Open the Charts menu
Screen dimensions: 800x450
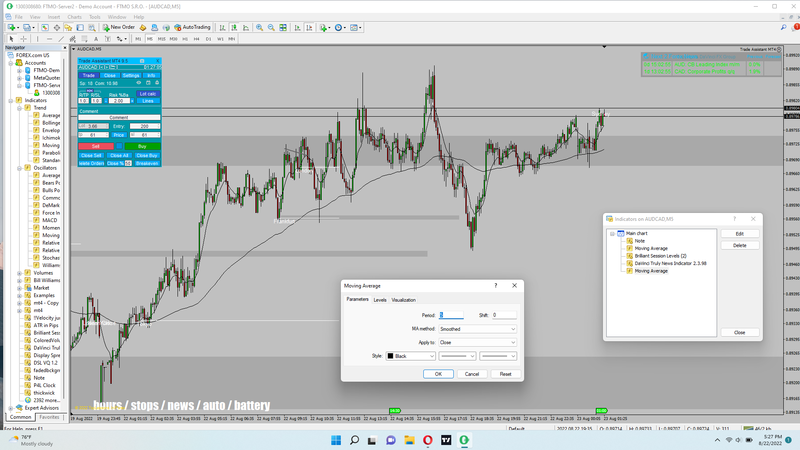click(x=75, y=17)
